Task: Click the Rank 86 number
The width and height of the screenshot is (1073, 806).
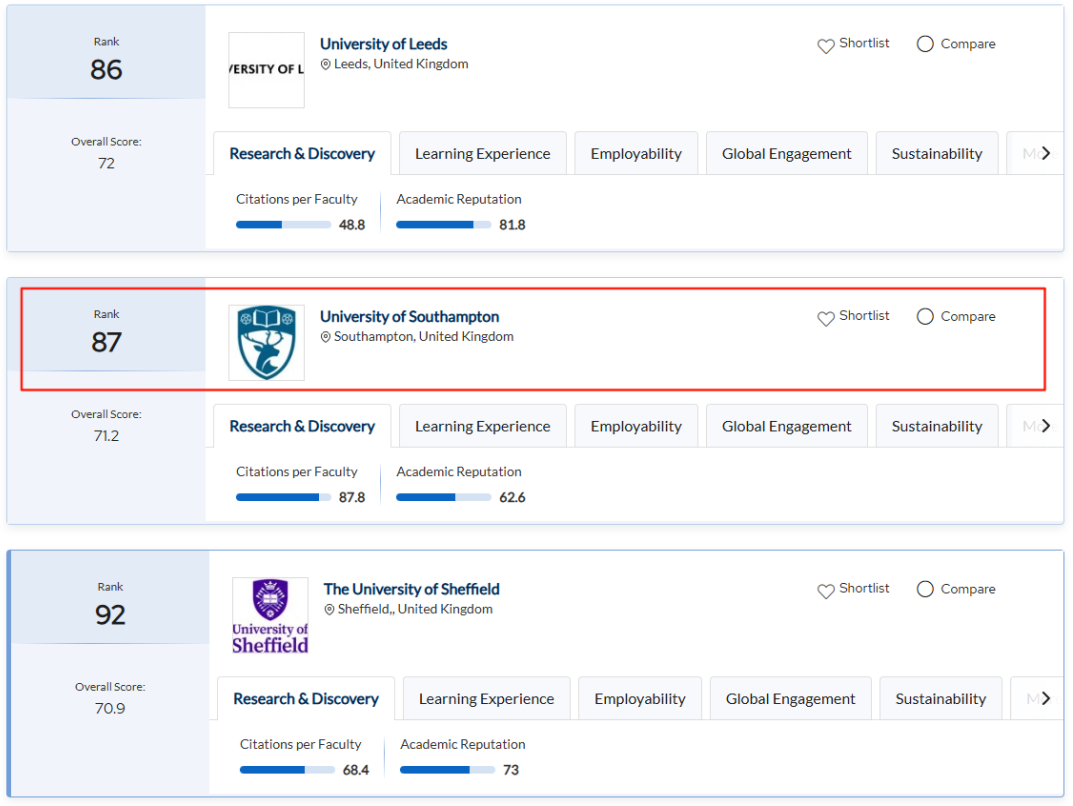Action: (x=106, y=69)
